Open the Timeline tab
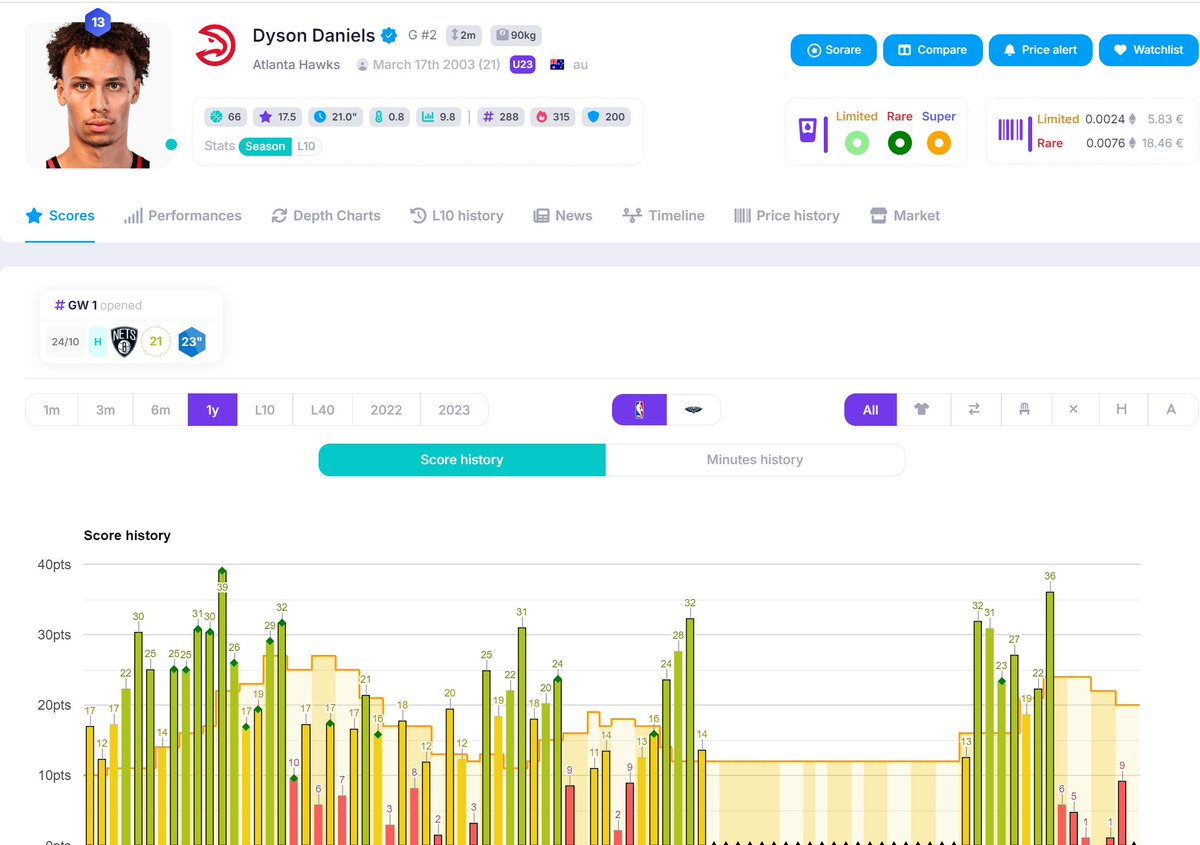Screen dimensions: 1200x845 point(663,216)
